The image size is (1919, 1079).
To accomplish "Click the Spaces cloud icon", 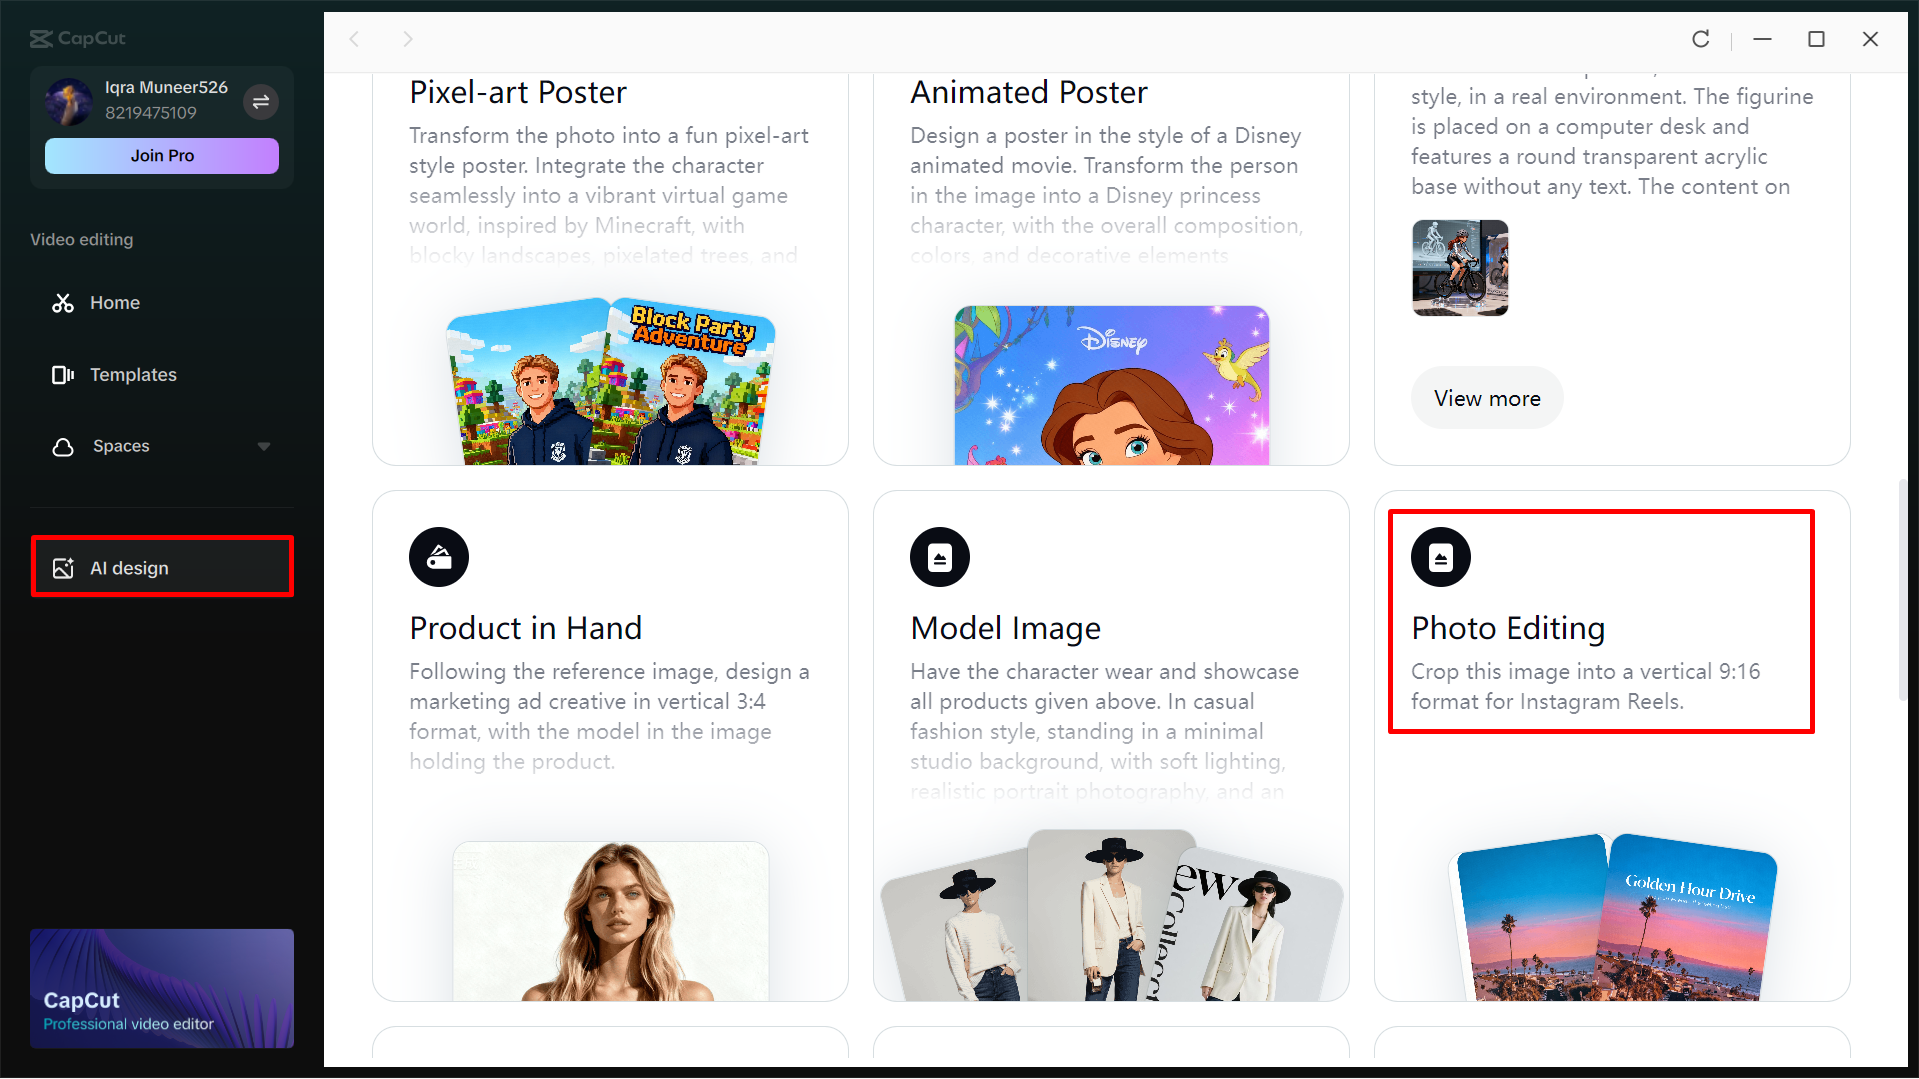I will point(63,447).
